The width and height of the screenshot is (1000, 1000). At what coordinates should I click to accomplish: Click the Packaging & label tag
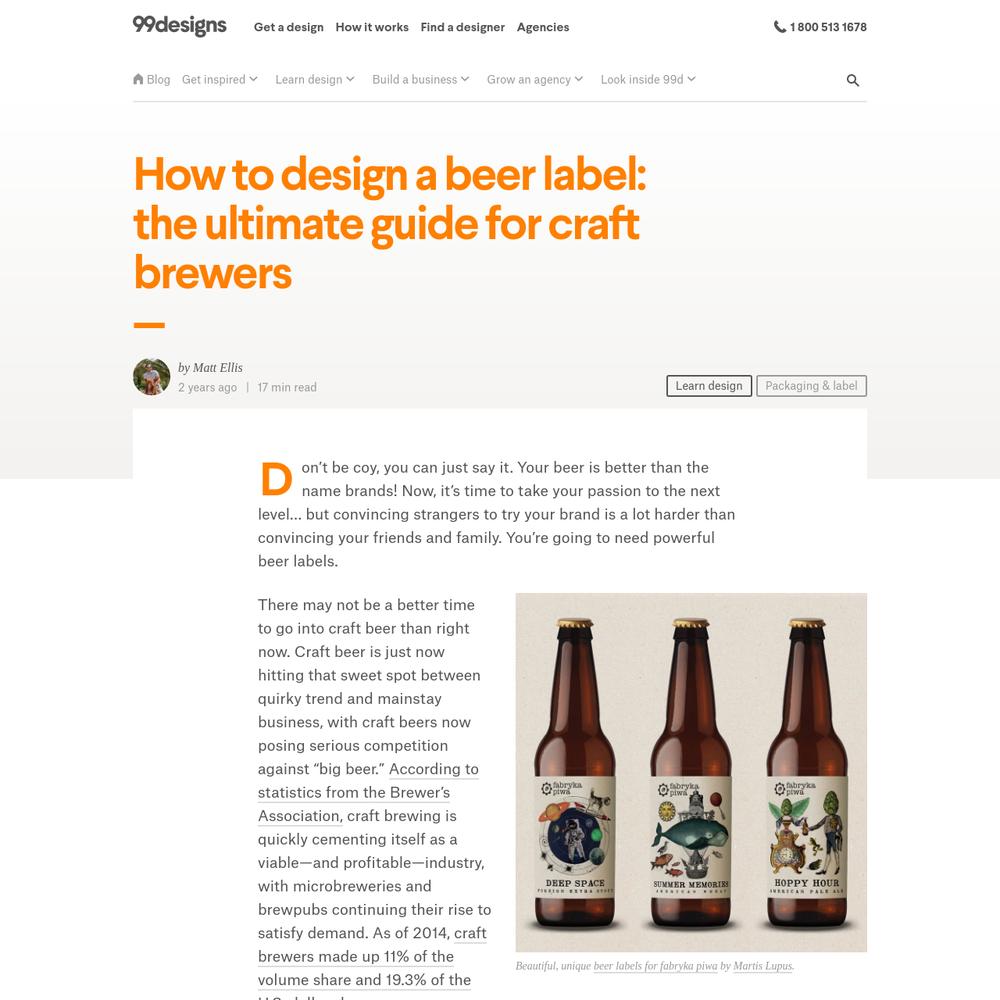pyautogui.click(x=811, y=386)
